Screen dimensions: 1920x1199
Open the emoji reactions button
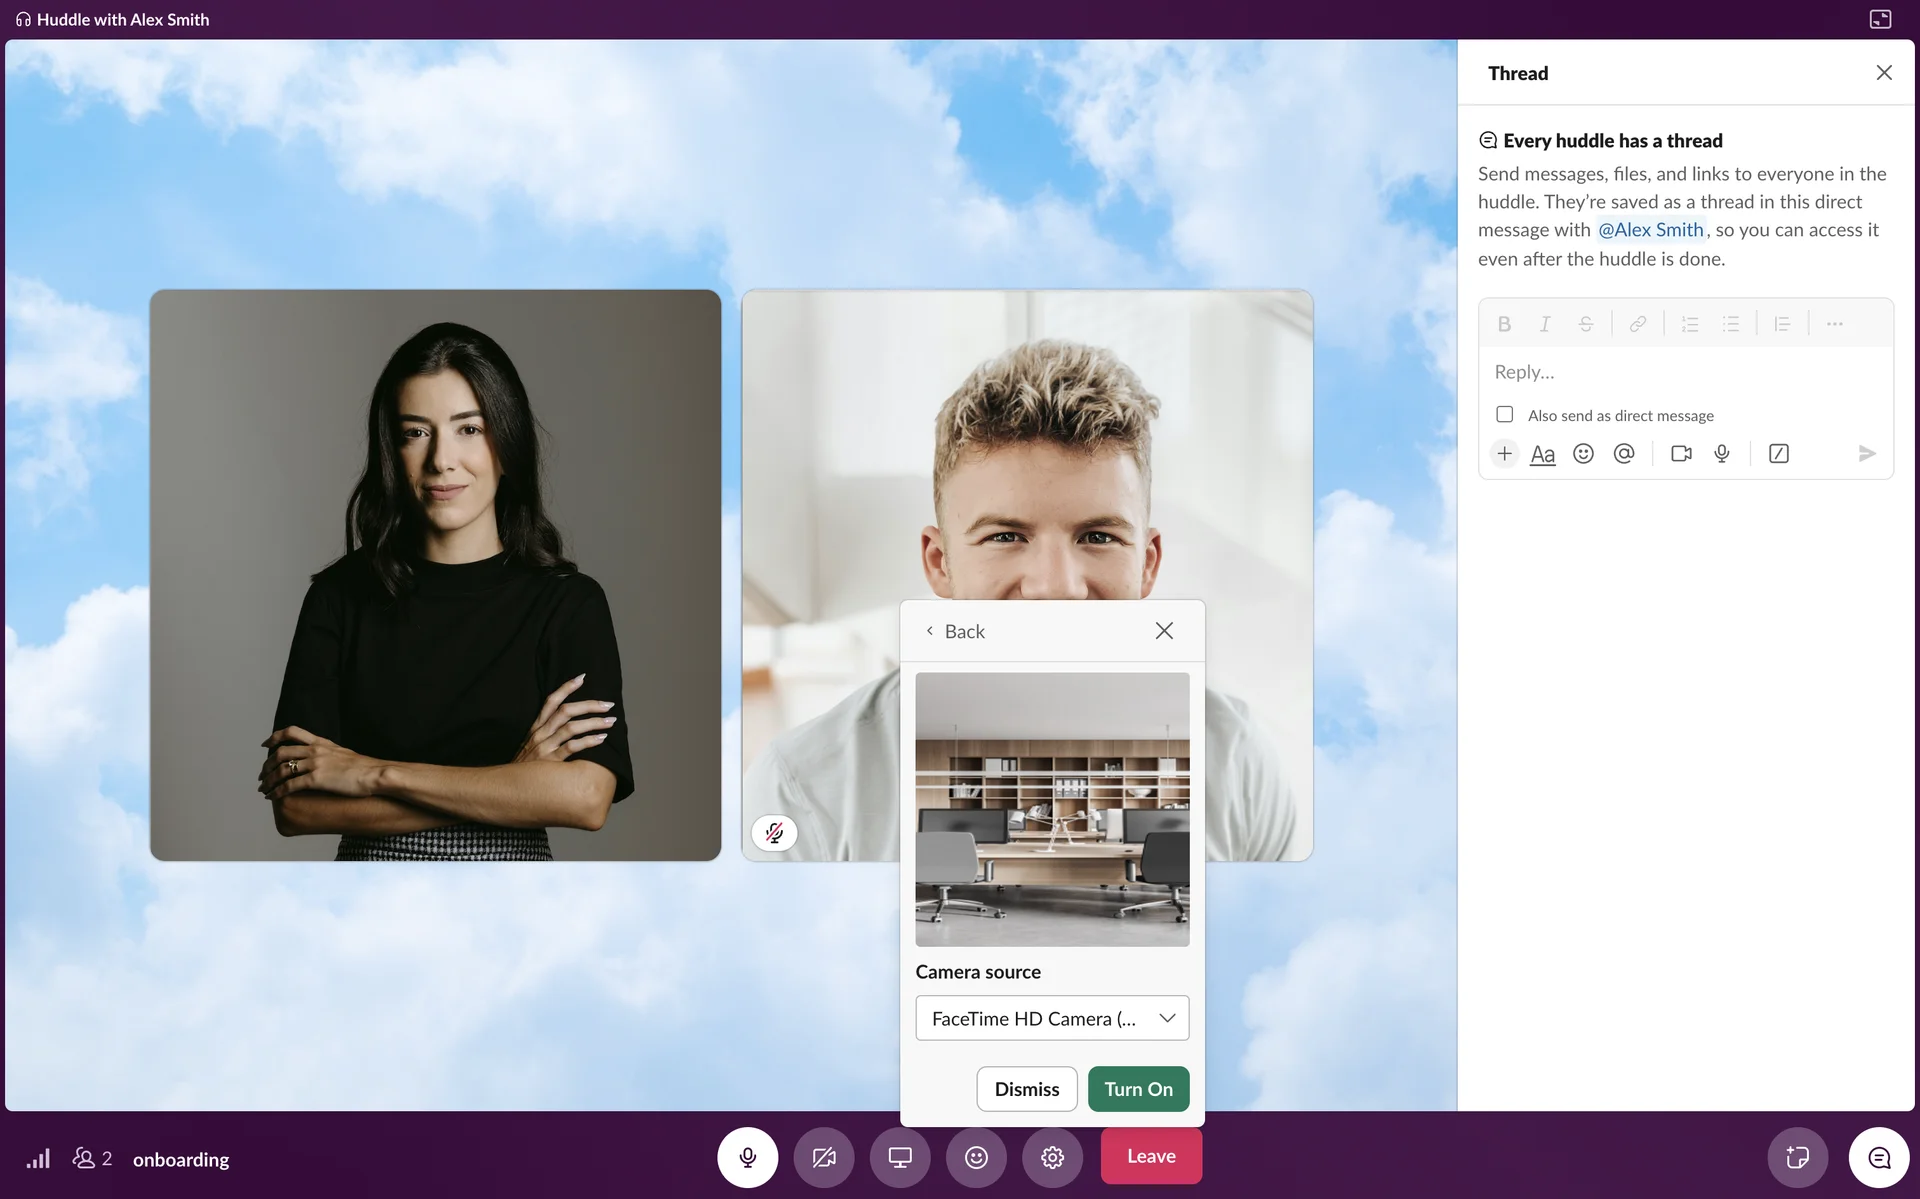976,1157
